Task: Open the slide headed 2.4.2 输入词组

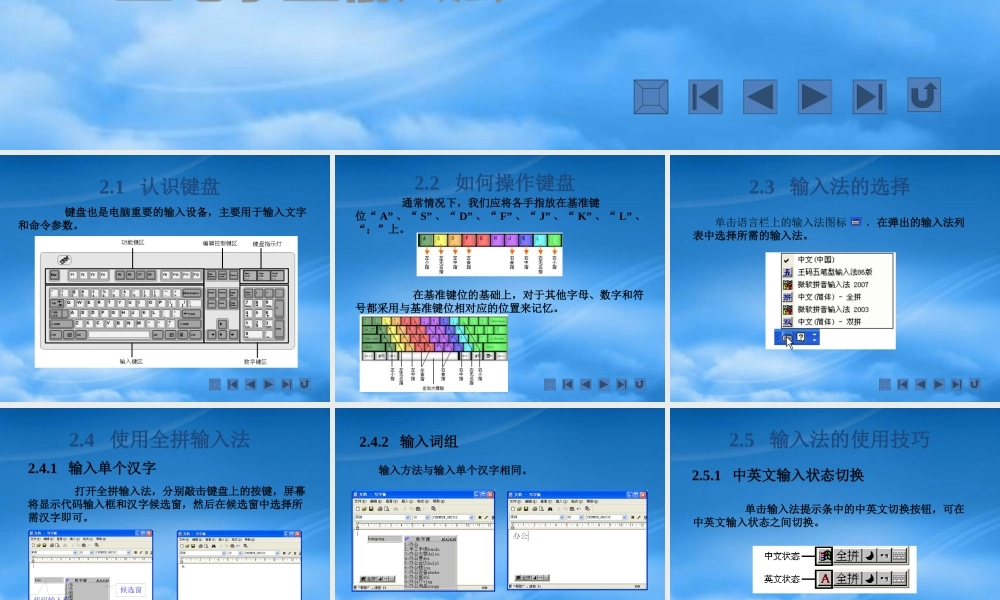Action: [500, 504]
